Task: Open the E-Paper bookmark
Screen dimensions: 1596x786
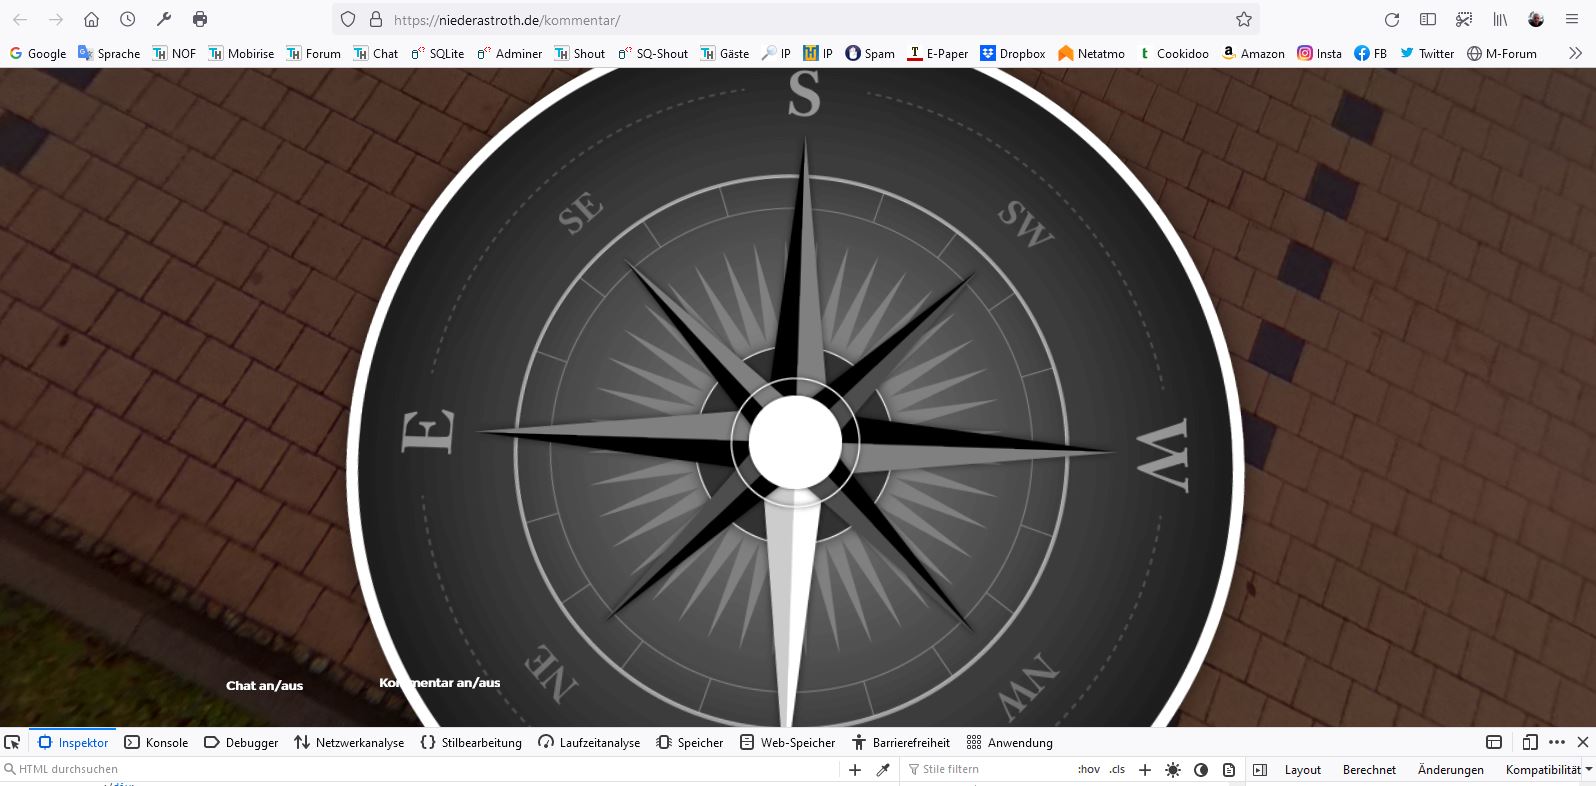Action: coord(937,53)
